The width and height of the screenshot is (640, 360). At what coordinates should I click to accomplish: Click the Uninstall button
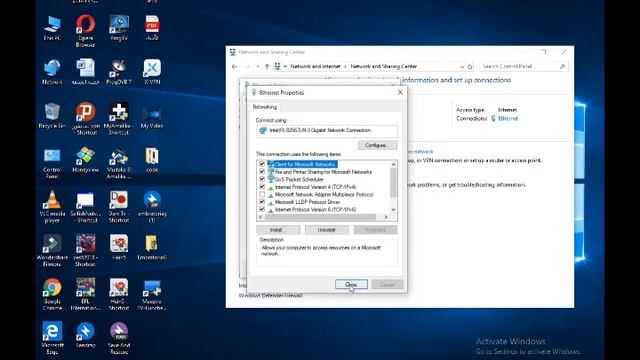tap(327, 230)
